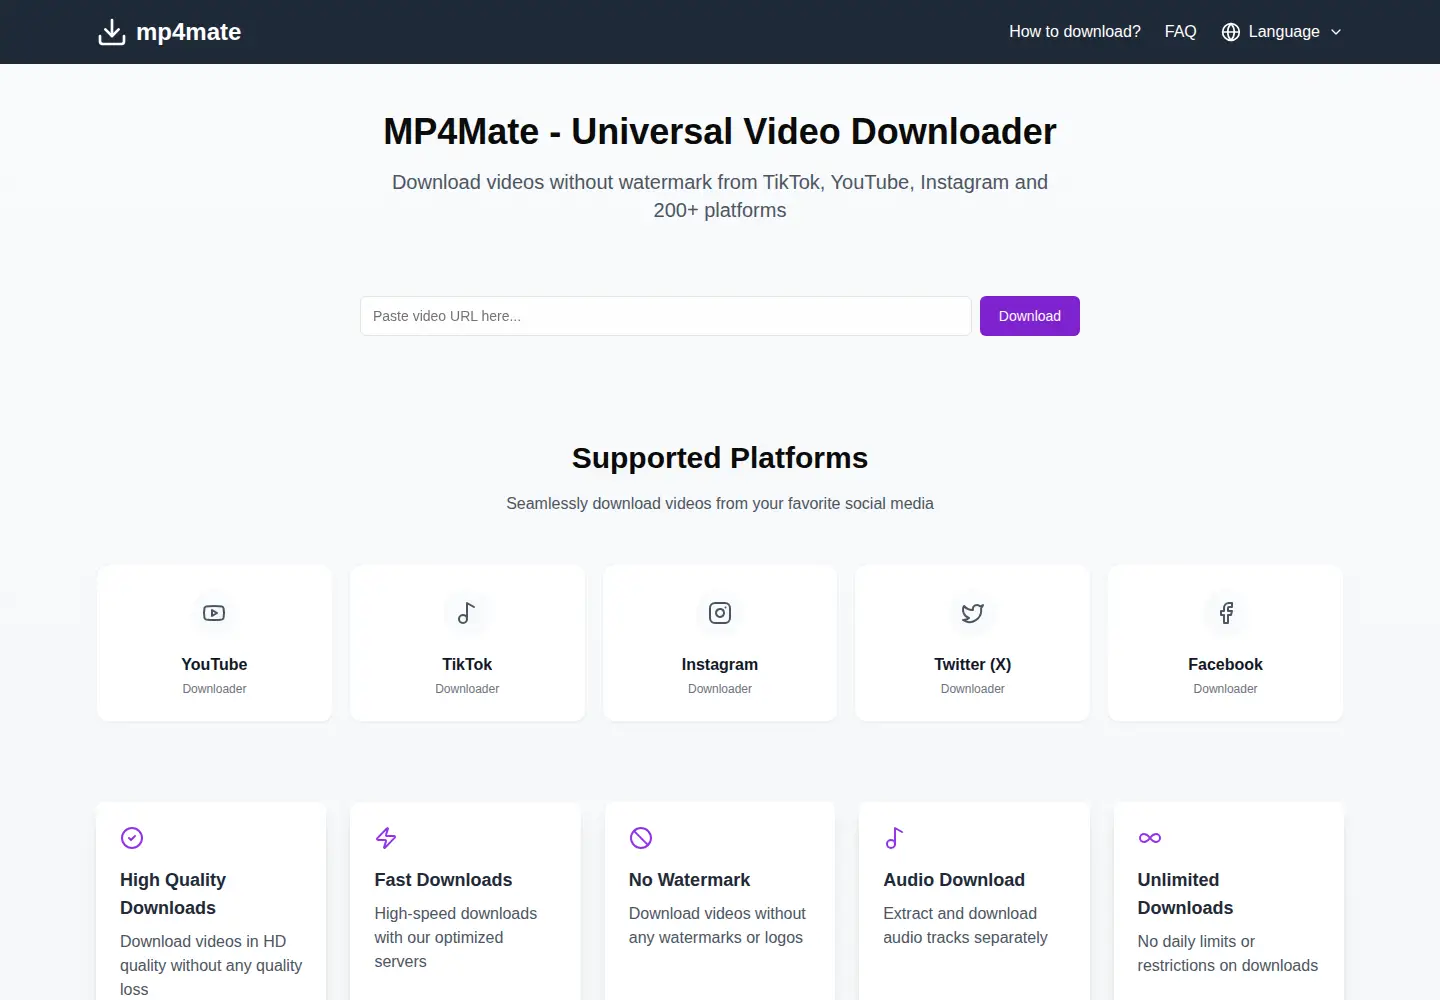Focus the Paste video URL input field
The width and height of the screenshot is (1440, 1000).
tap(666, 316)
